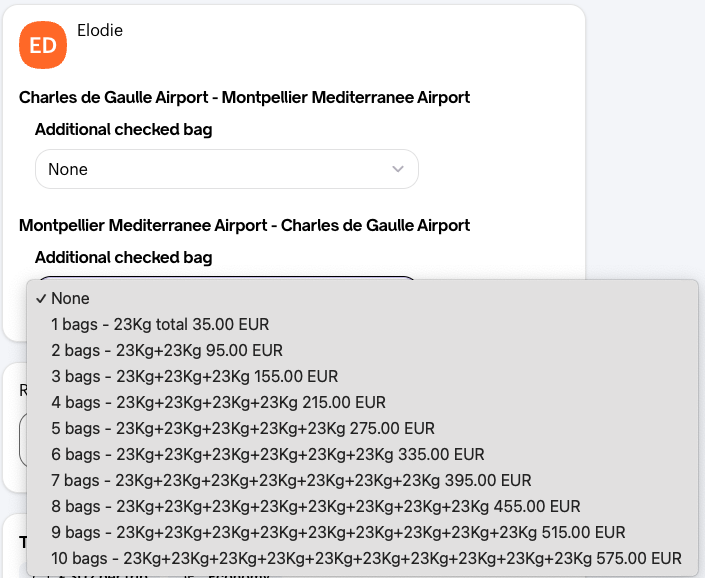Choose 4 bags for 215.00 EUR
Screen dimensions: 705x578
[x=218, y=403]
